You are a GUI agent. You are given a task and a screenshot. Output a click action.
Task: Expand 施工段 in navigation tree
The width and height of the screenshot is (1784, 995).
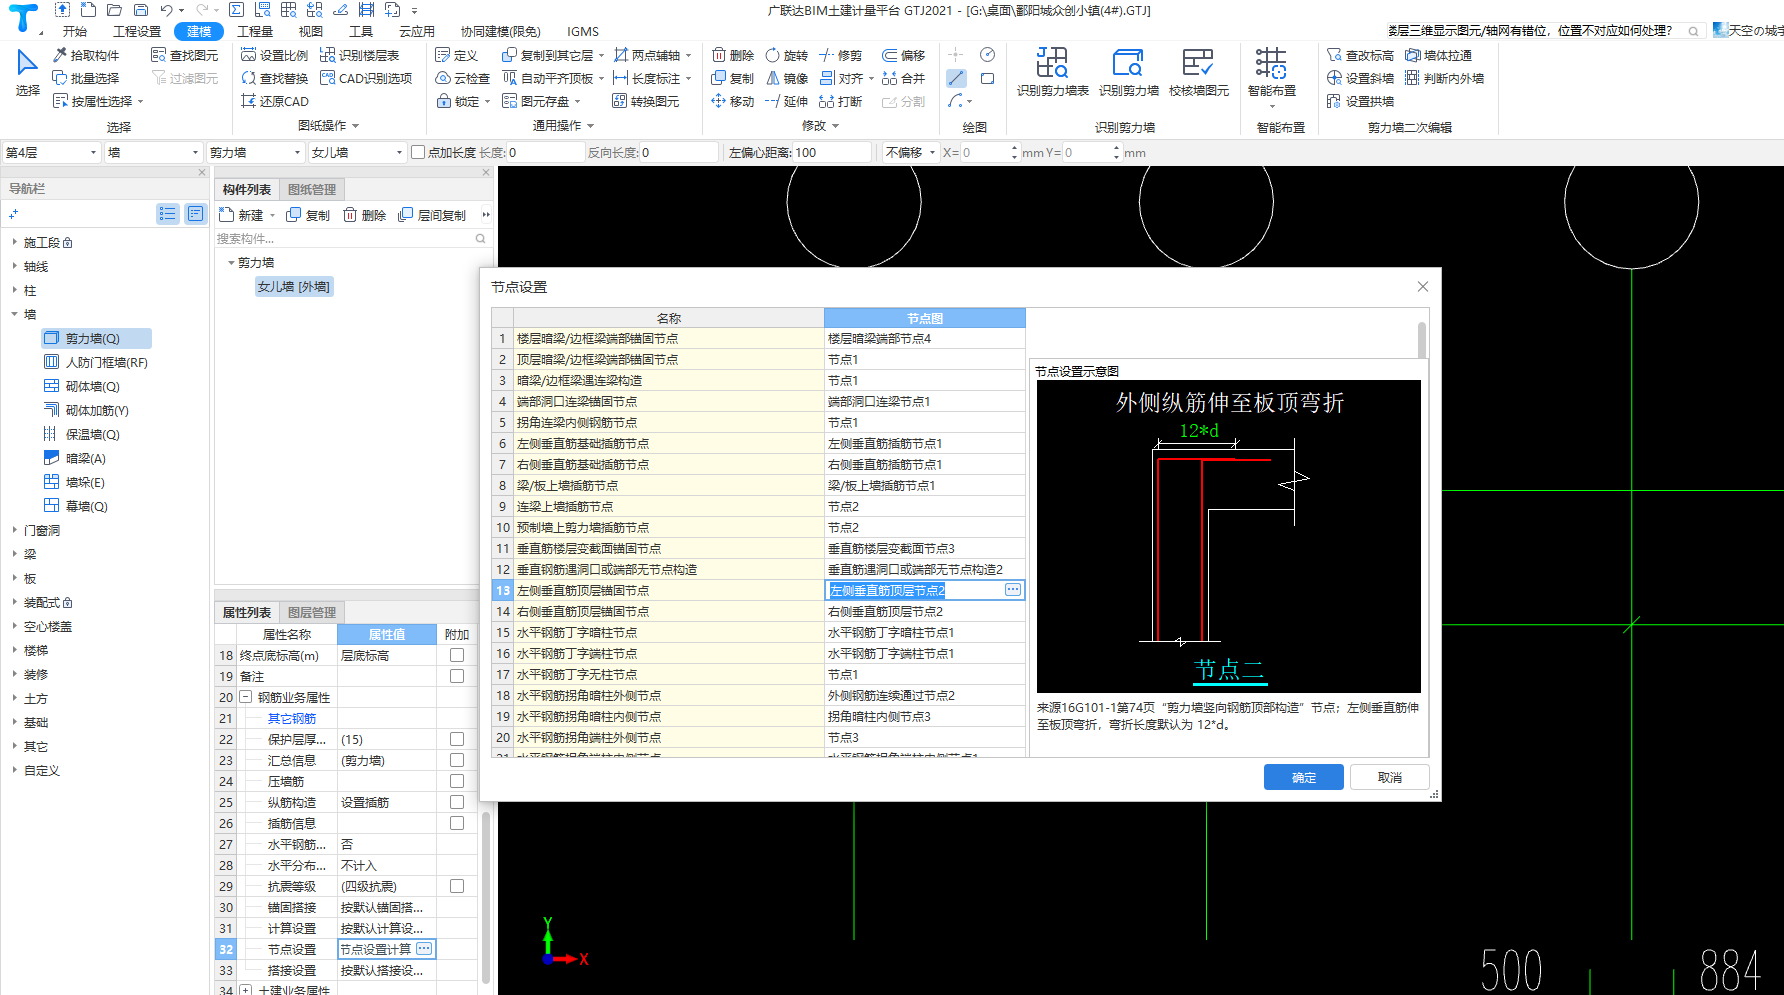(14, 242)
